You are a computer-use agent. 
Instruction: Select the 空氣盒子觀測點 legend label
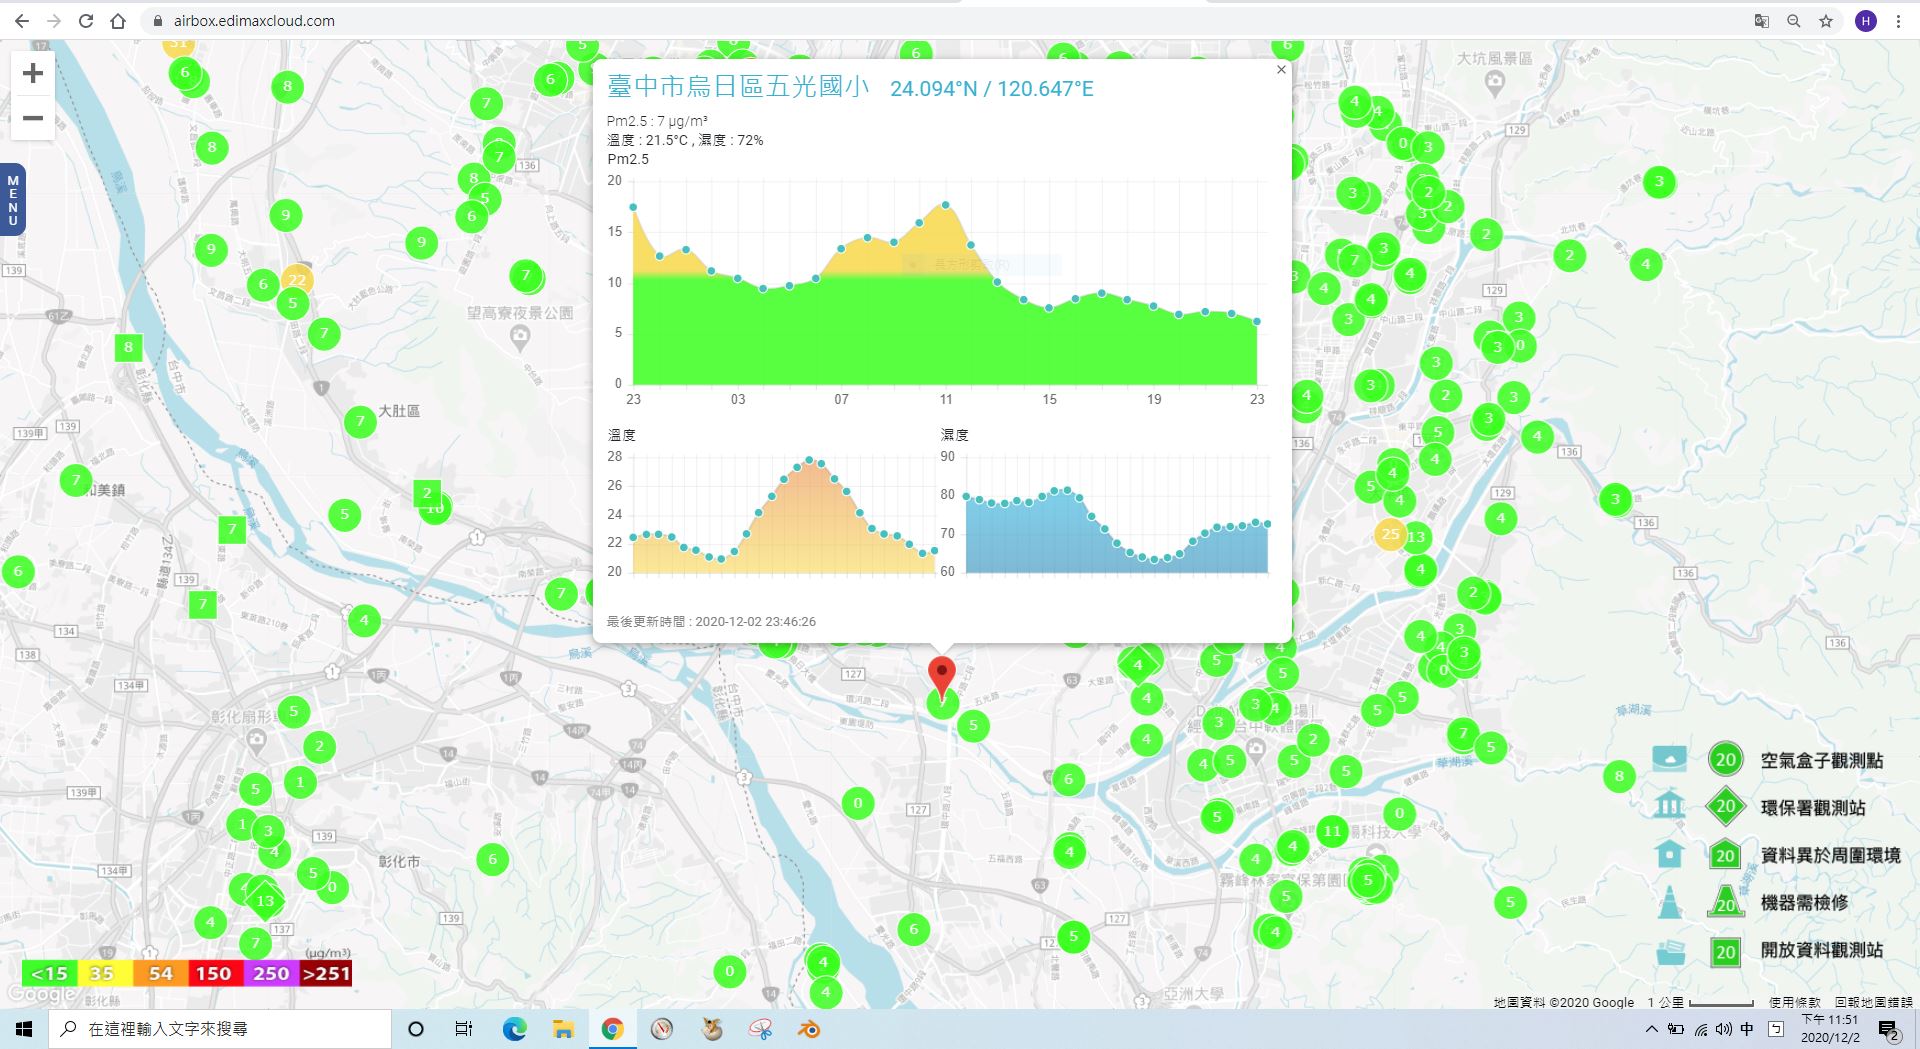1821,761
